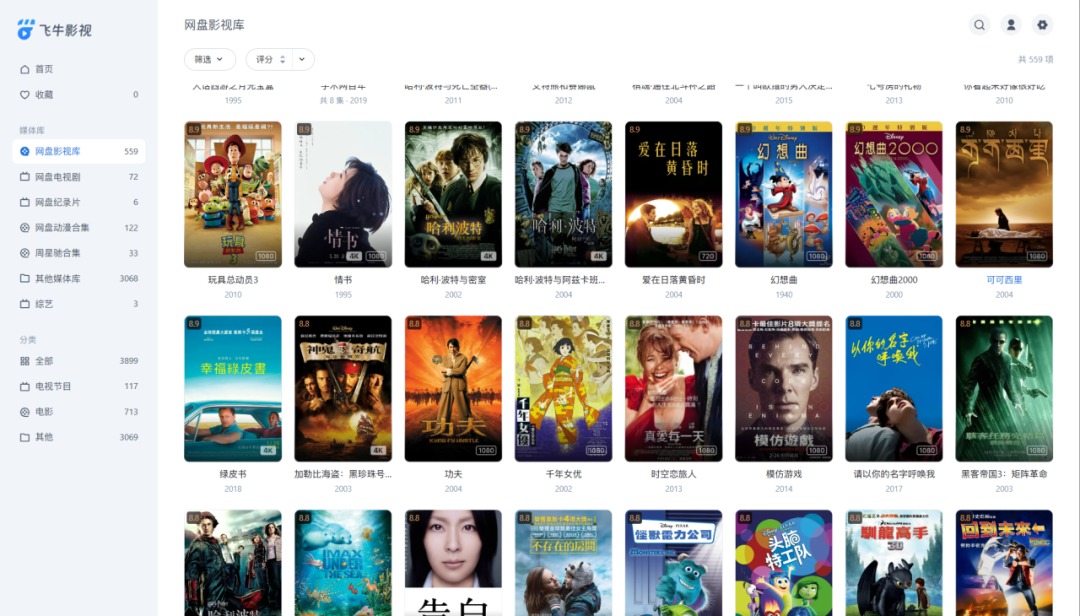Select 网盘动漫合集 library
Screen dimensions: 1080x616
pyautogui.click(x=79, y=227)
